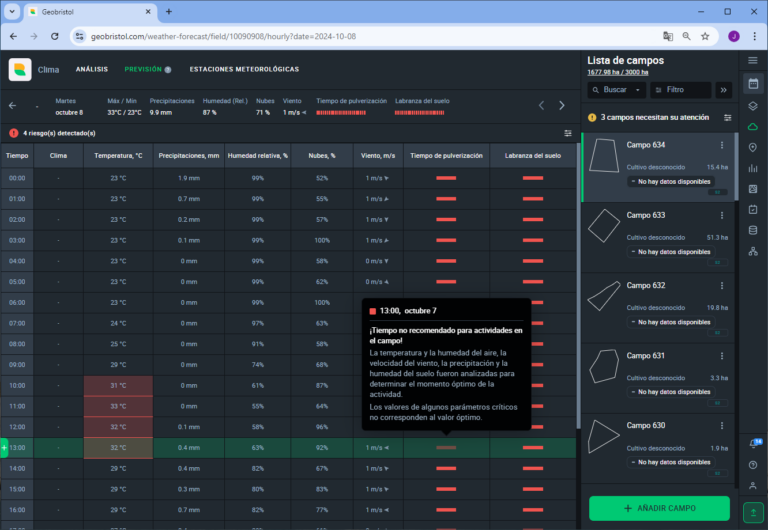
Task: Click the Filtro input field
Action: [x=685, y=90]
